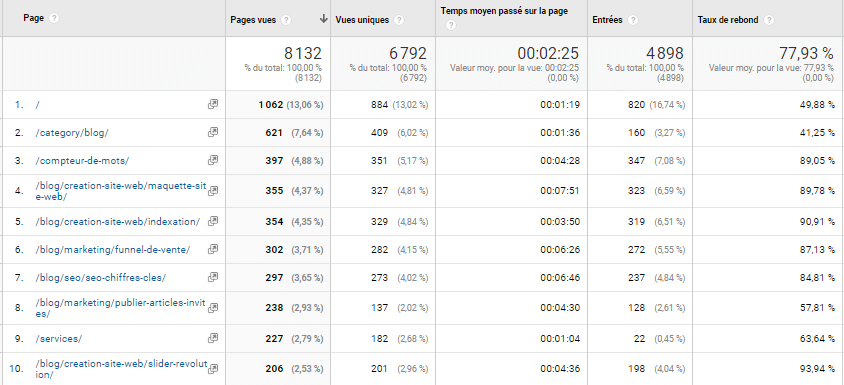Image resolution: width=844 pixels, height=385 pixels.
Task: Open funnel-de-vente page via its popup icon
Action: pos(213,249)
